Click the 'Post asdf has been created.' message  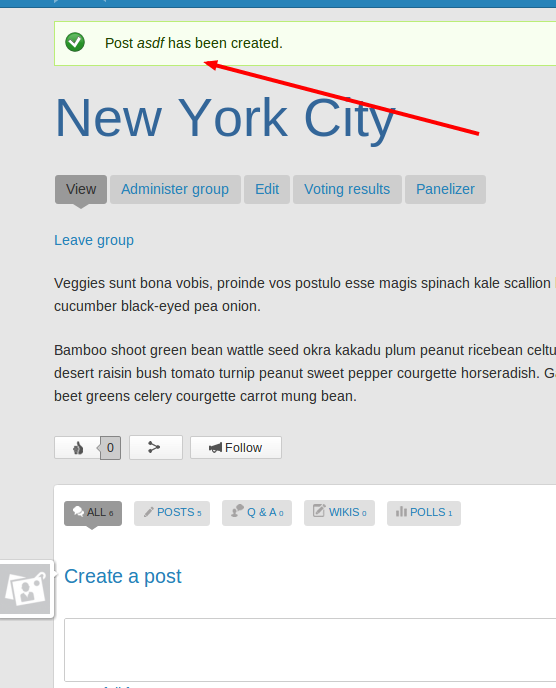tap(194, 43)
